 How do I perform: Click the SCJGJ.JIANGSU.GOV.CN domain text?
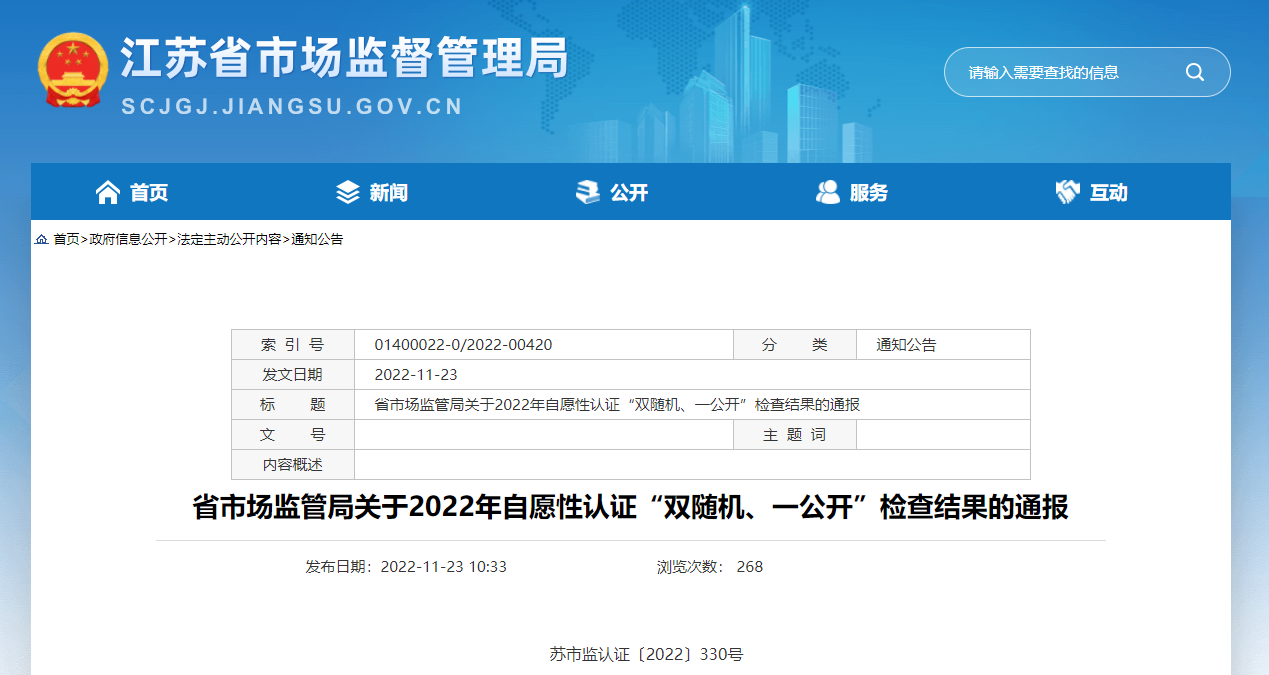click(292, 107)
